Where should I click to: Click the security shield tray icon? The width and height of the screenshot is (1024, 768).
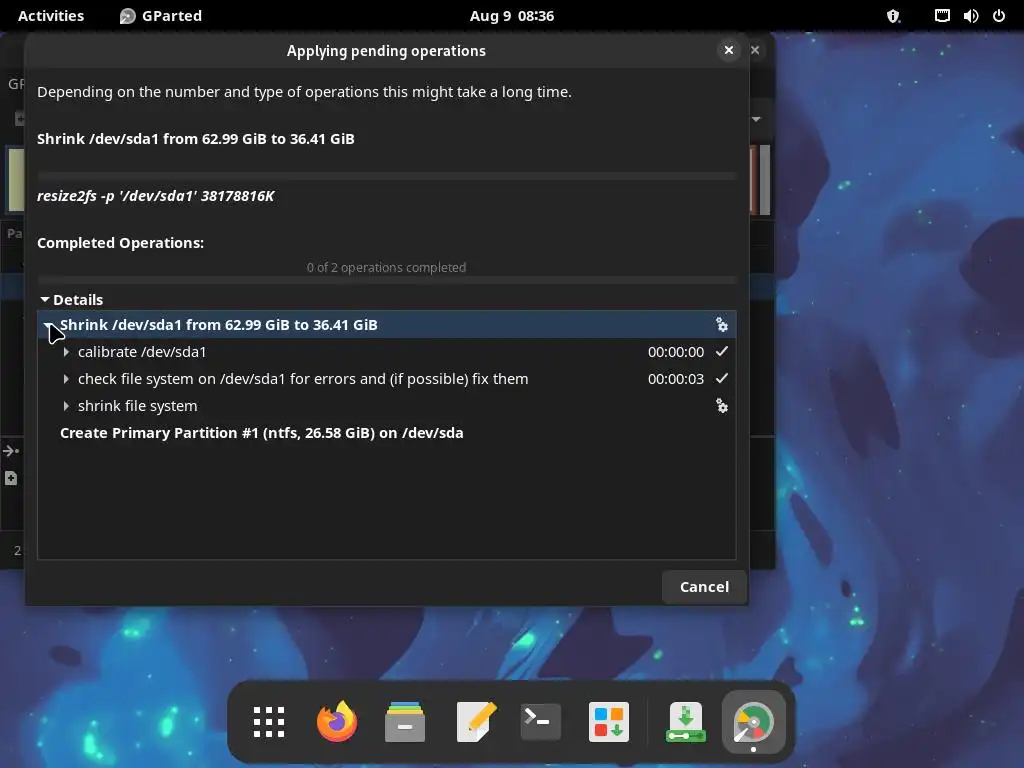(893, 16)
